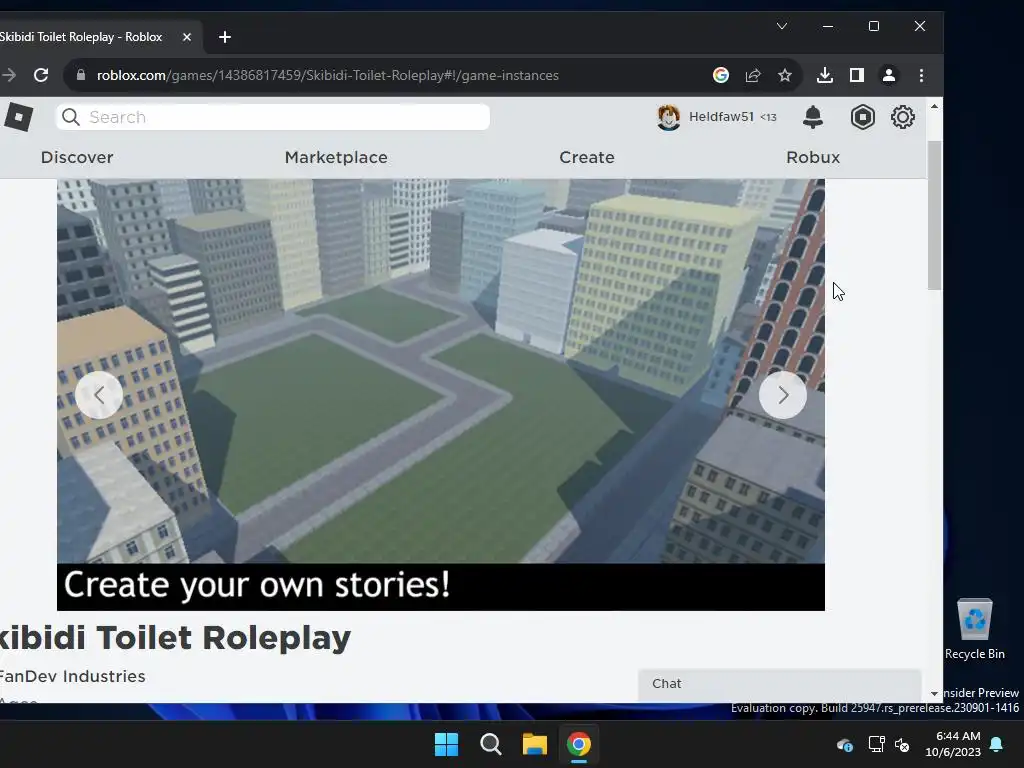Click the Chrome icon in taskbar

[x=579, y=744]
